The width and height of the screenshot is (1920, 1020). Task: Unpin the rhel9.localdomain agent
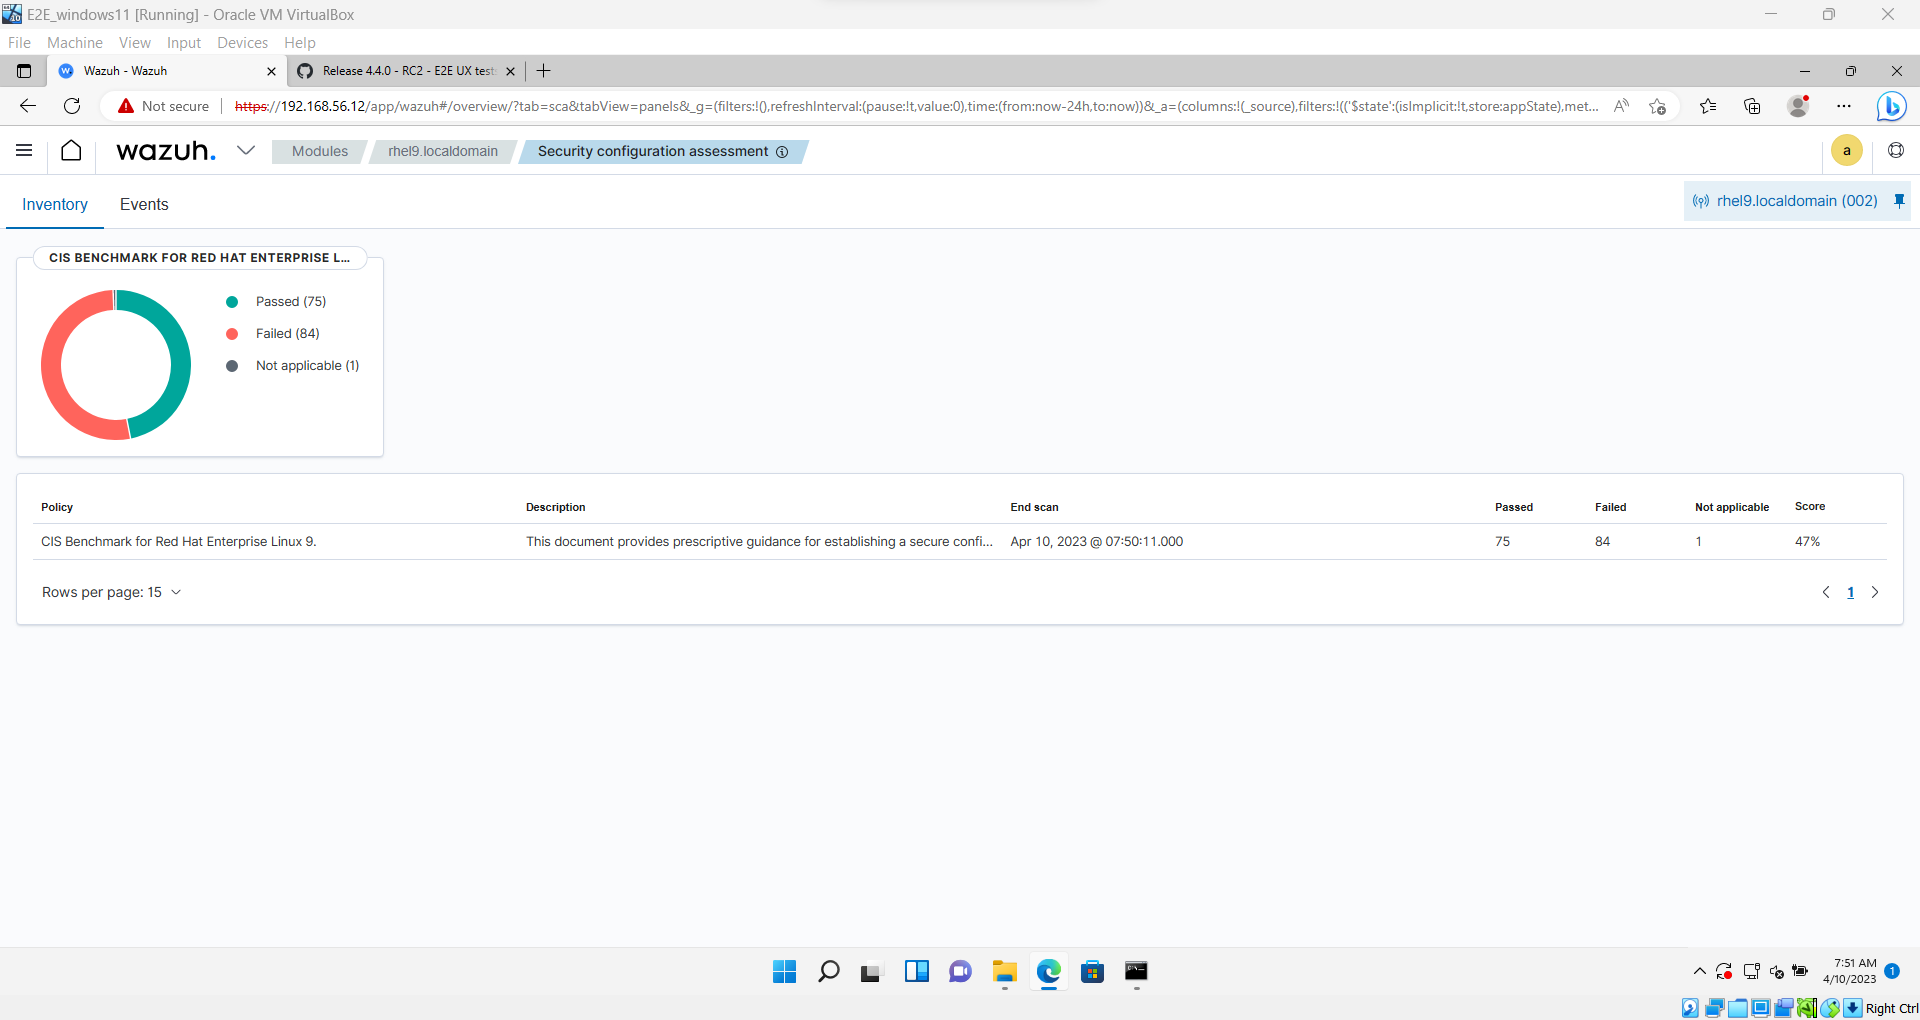pos(1899,201)
